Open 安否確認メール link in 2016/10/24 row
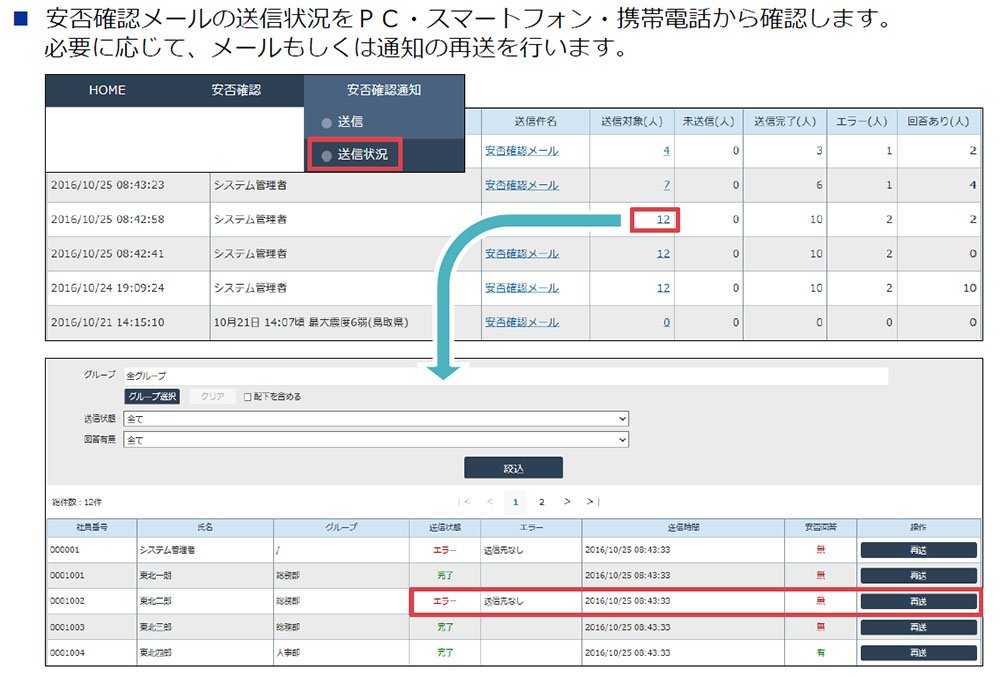The image size is (1000, 677). (x=522, y=288)
